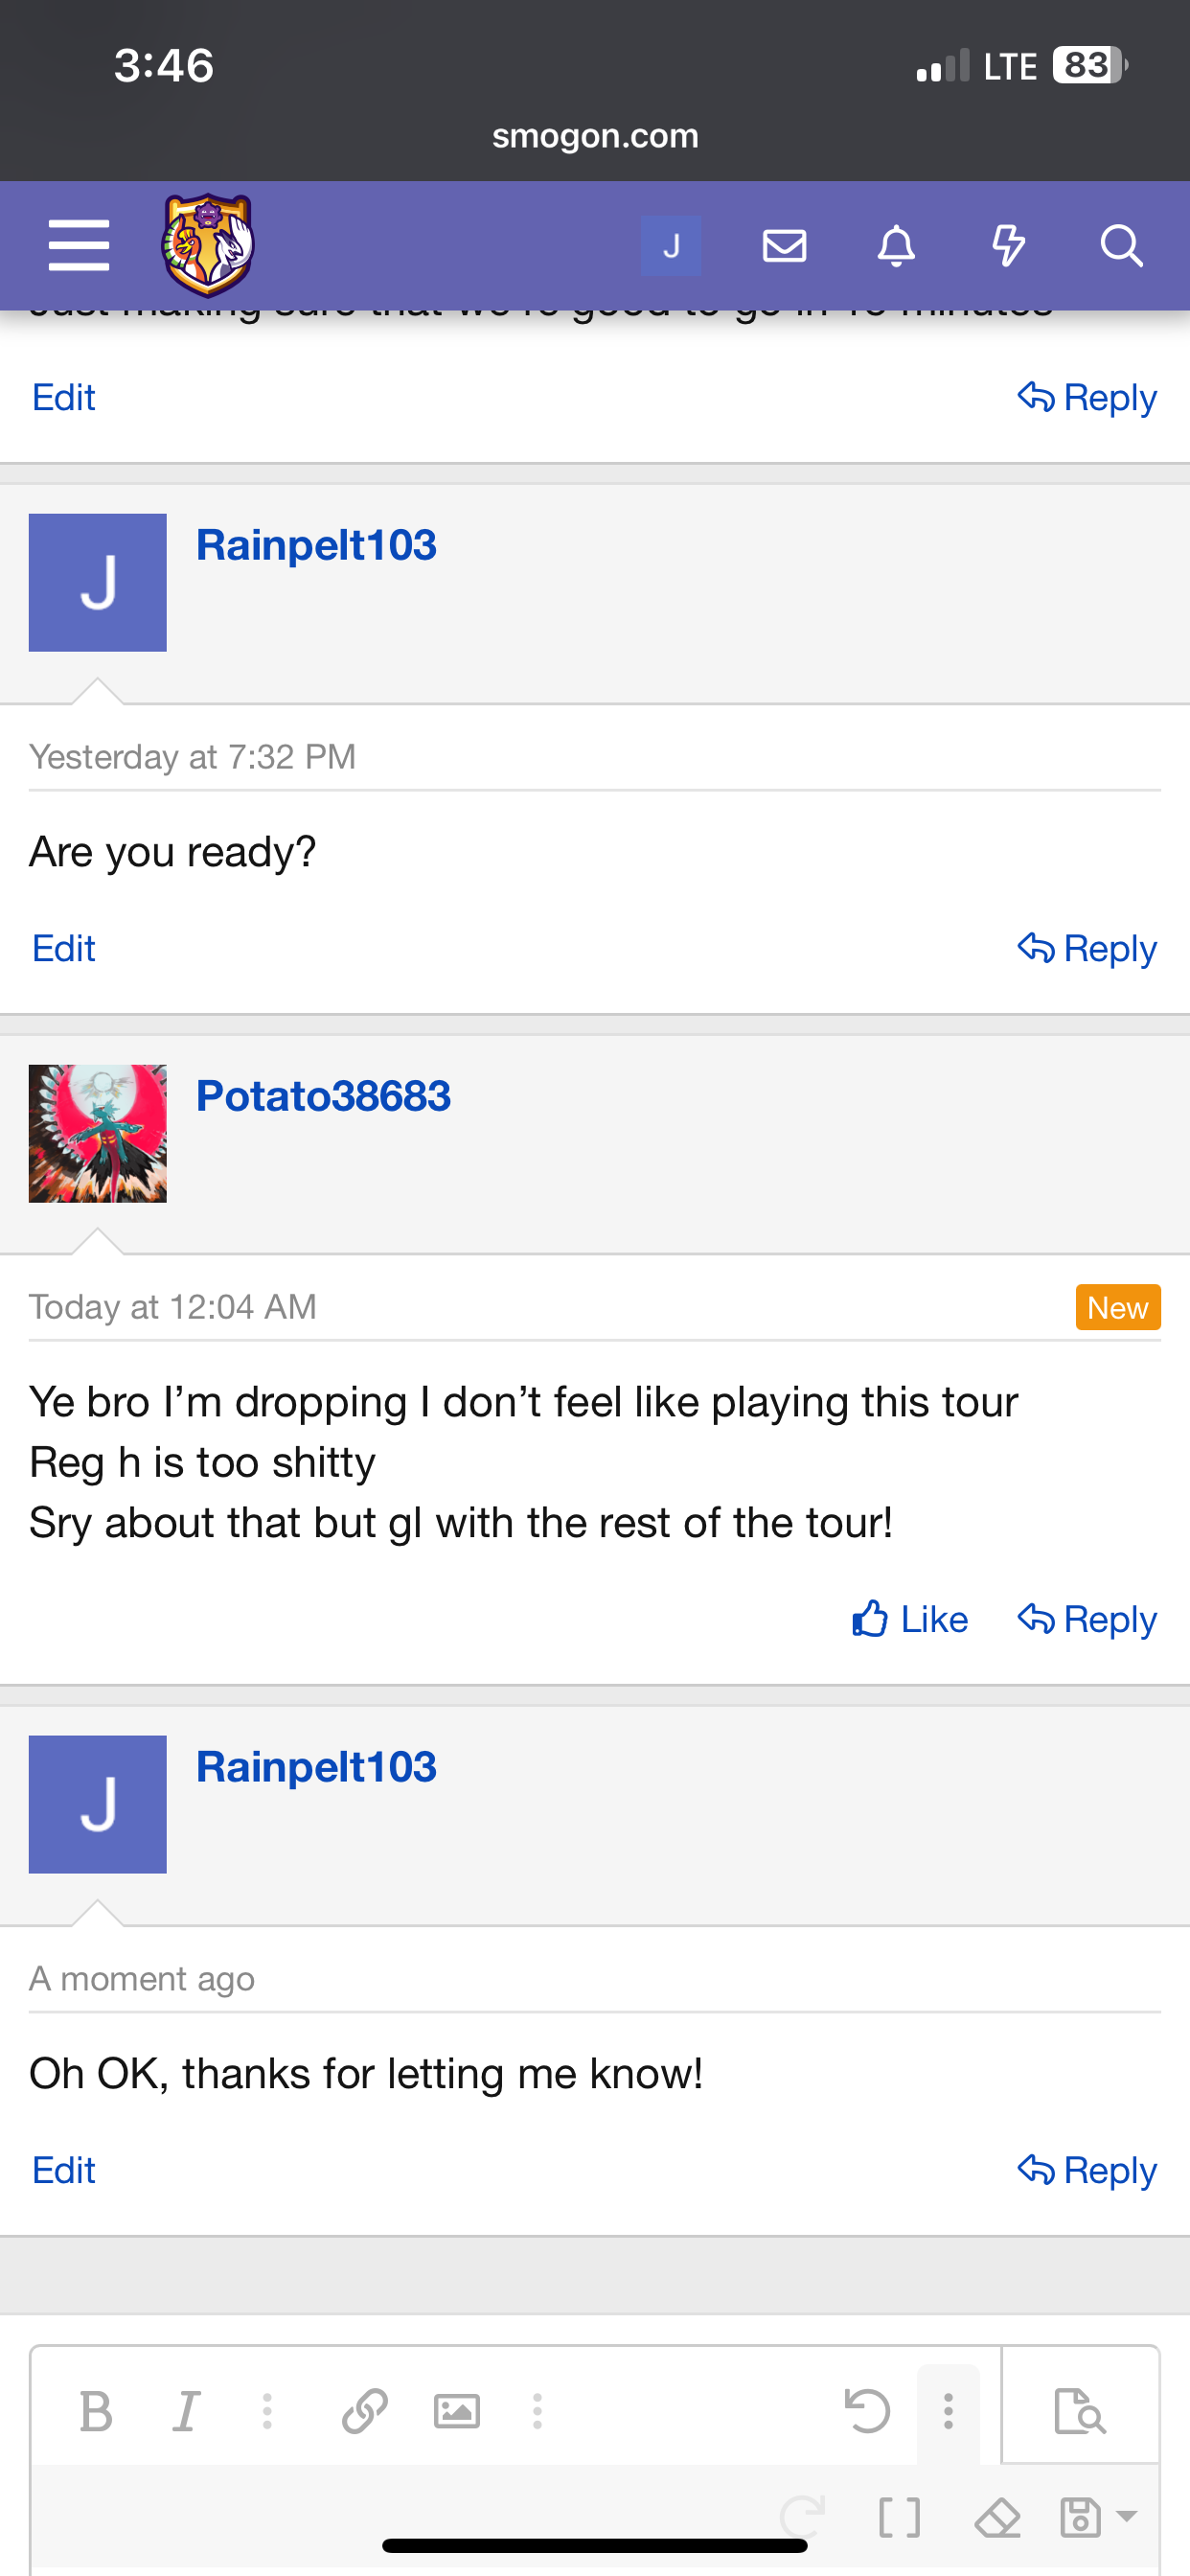Toggle italic formatting in the editor
Image resolution: width=1190 pixels, height=2576 pixels.
[x=186, y=2411]
